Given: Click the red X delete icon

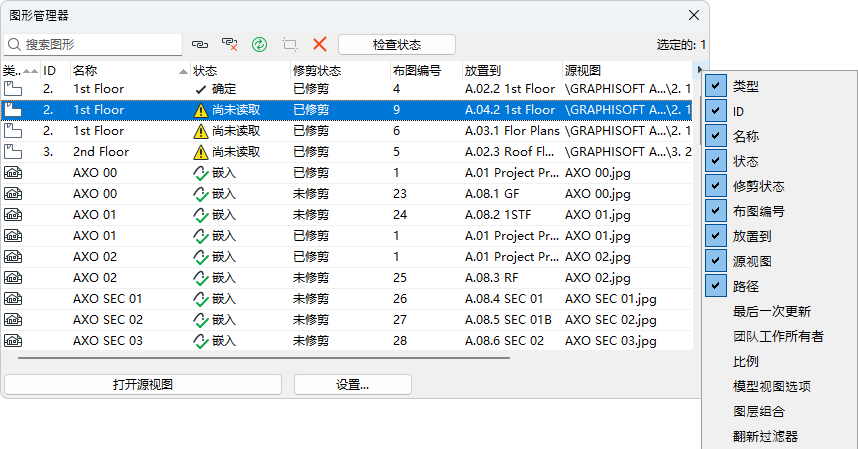Looking at the screenshot, I should pos(320,45).
